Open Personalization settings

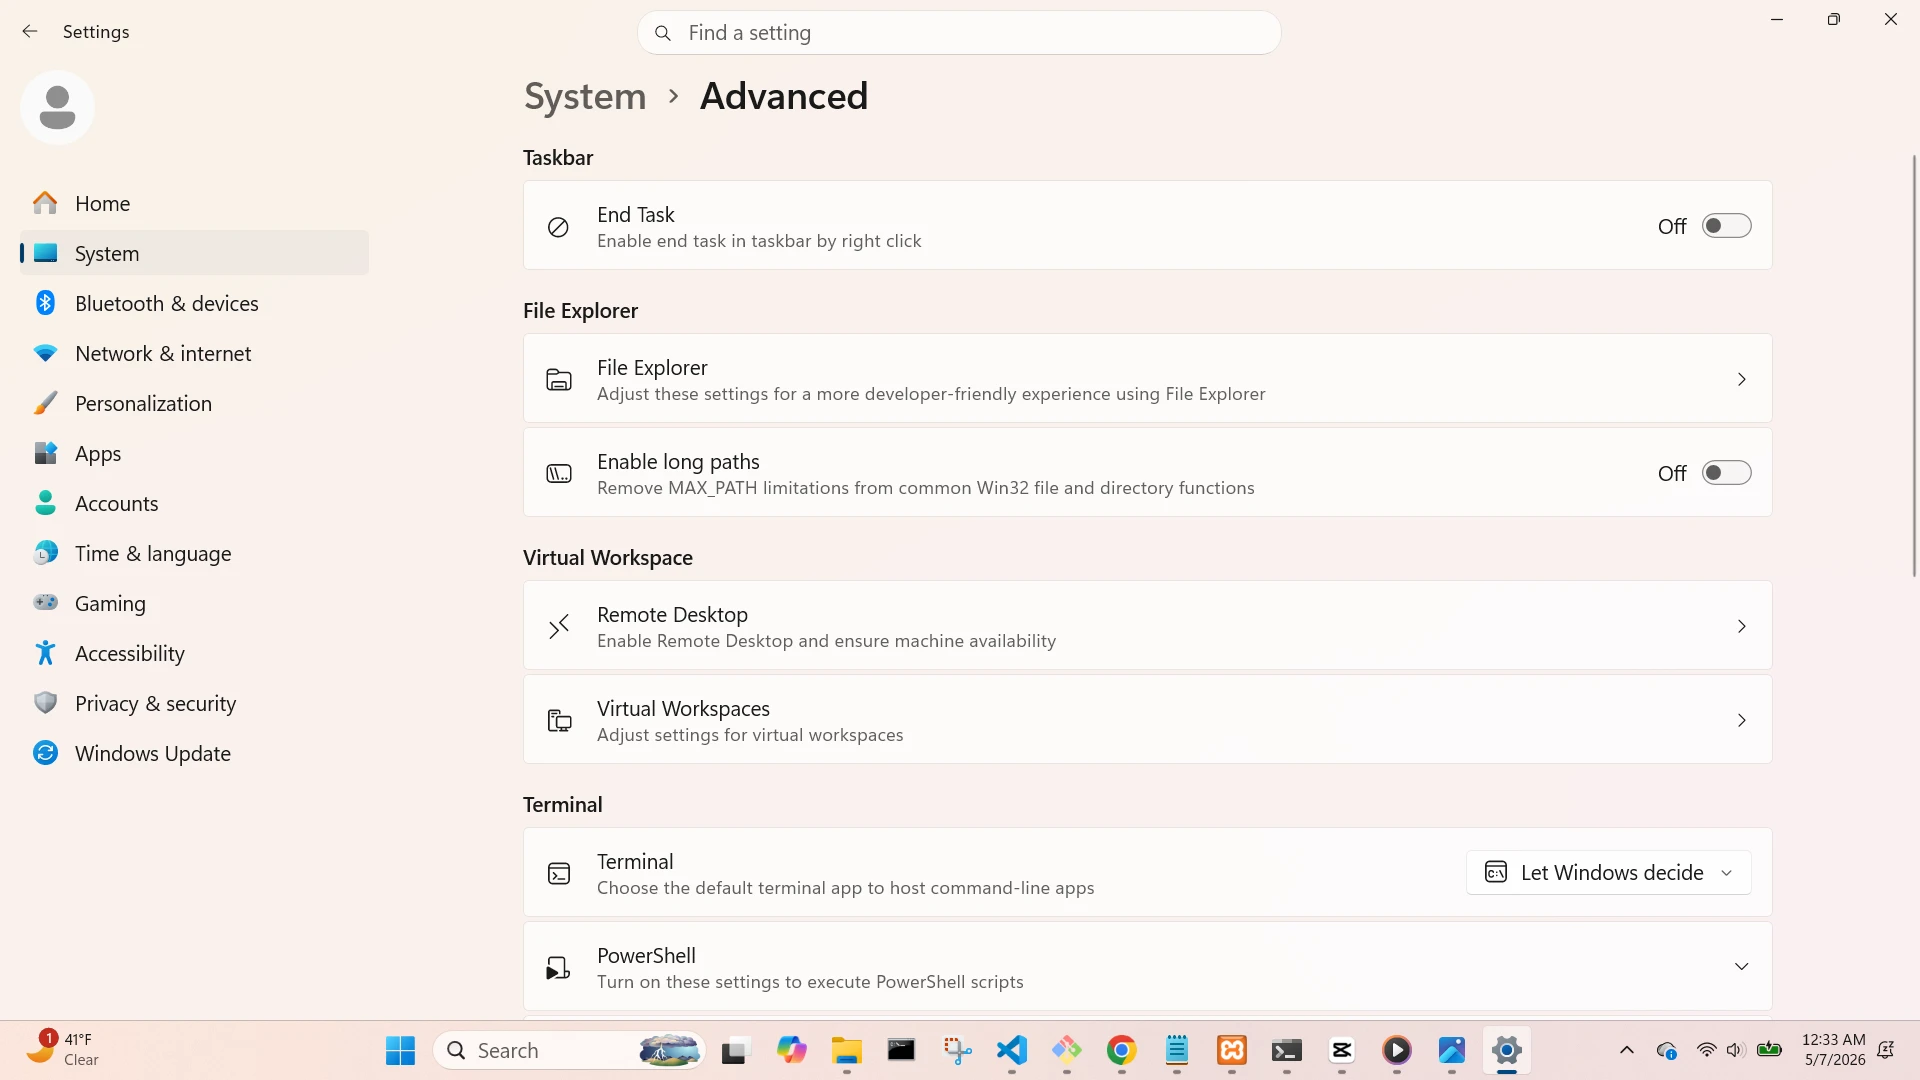point(194,403)
